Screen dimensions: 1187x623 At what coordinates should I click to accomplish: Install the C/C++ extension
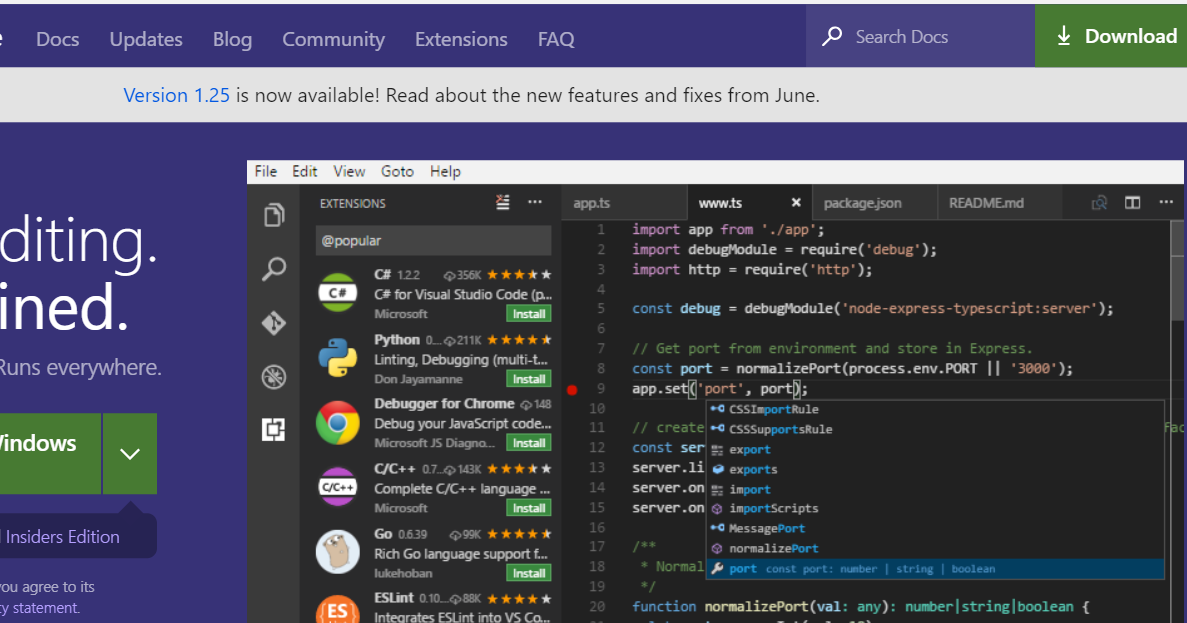[x=528, y=508]
